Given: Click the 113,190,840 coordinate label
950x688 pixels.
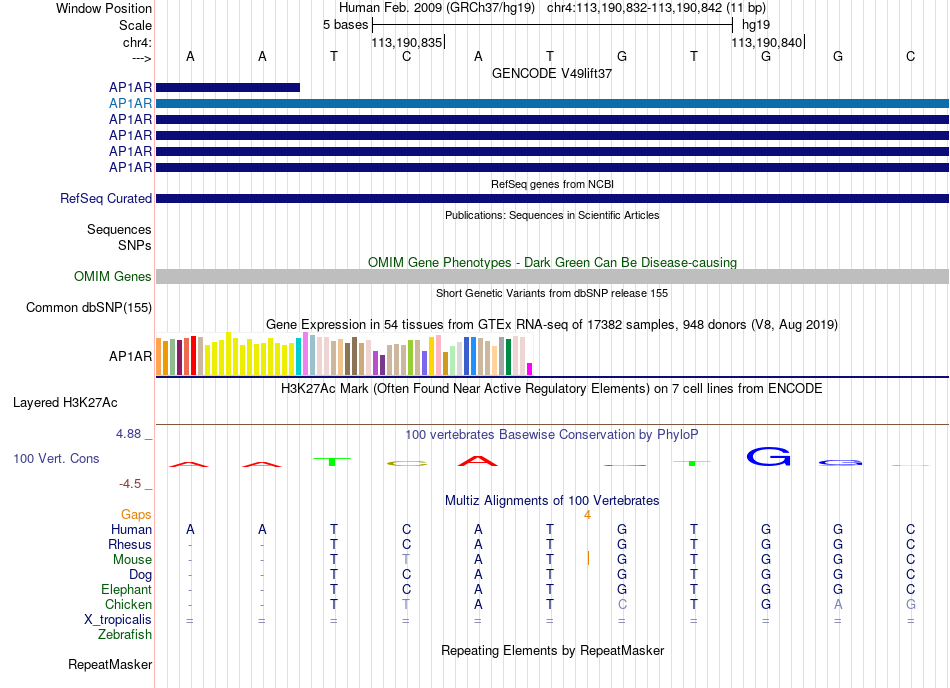Looking at the screenshot, I should [766, 42].
